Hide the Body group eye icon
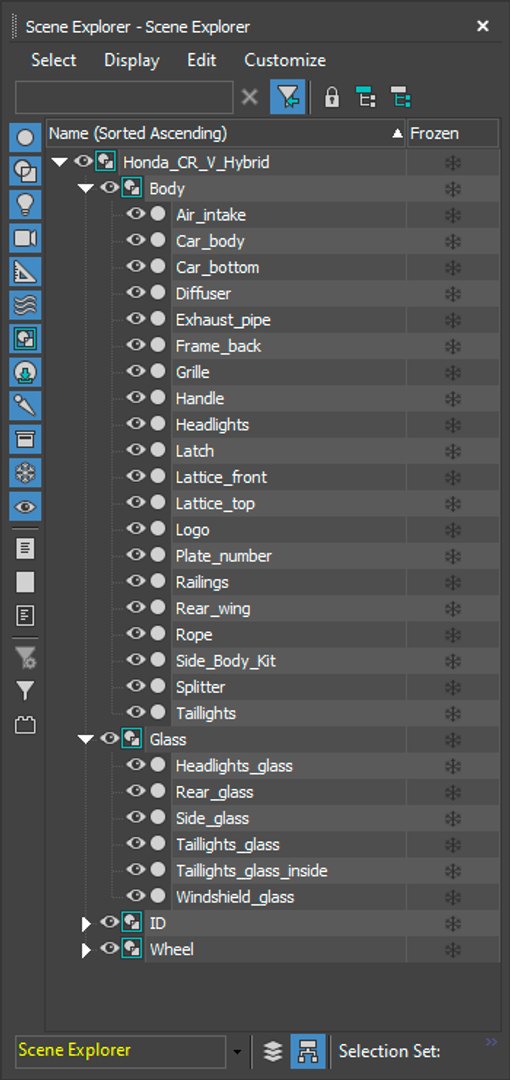Image resolution: width=510 pixels, height=1080 pixels. click(x=110, y=188)
